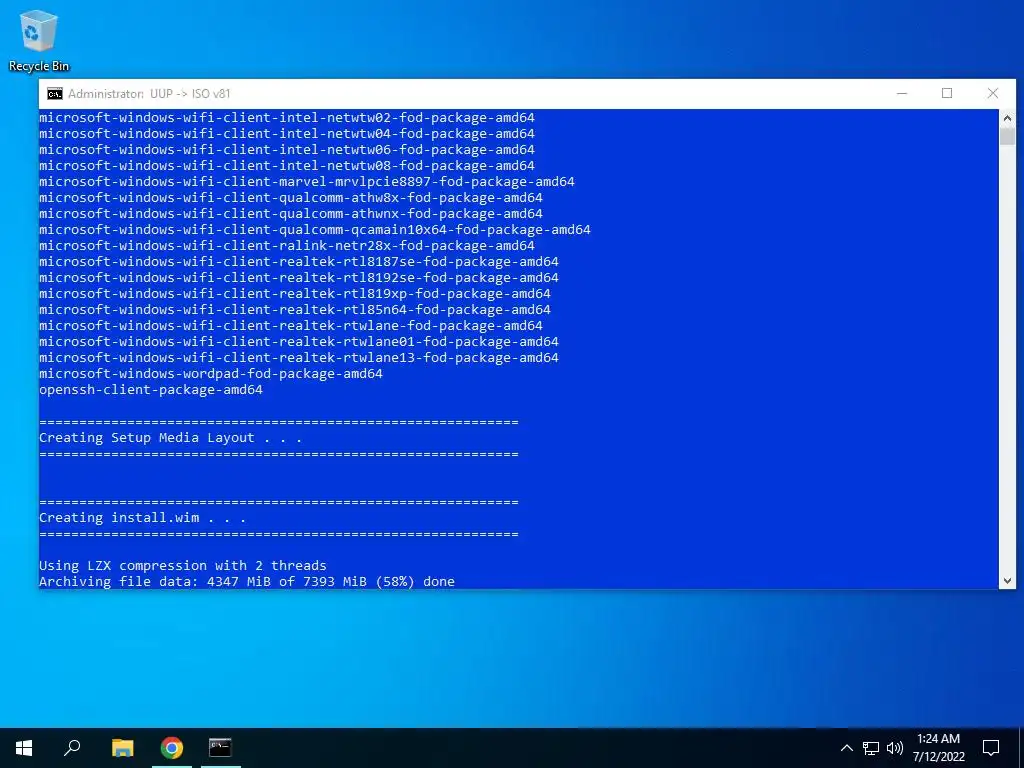Image resolution: width=1024 pixels, height=768 pixels.
Task: Click the realtek-rtwlane01 package line
Action: 298,342
